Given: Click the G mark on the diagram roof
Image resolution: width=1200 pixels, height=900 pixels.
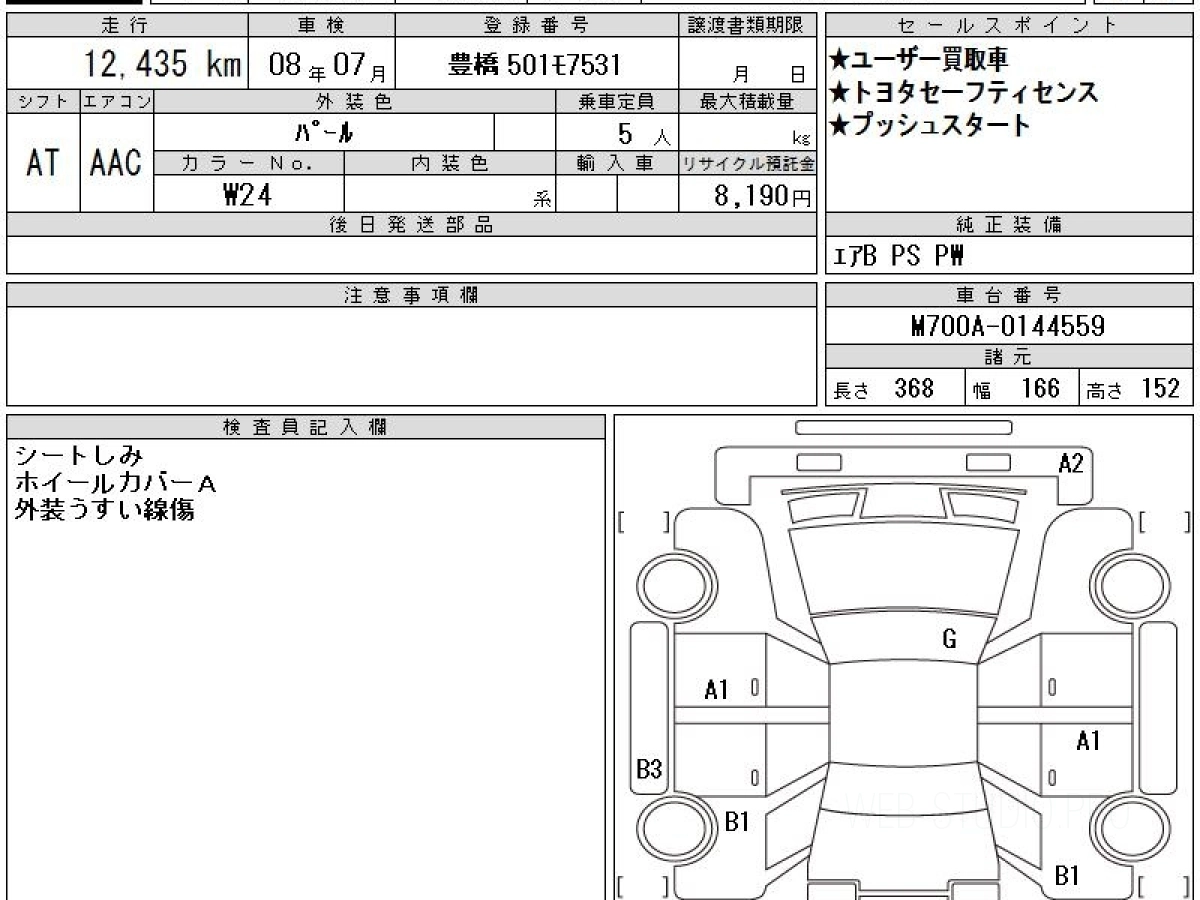Looking at the screenshot, I should (949, 641).
